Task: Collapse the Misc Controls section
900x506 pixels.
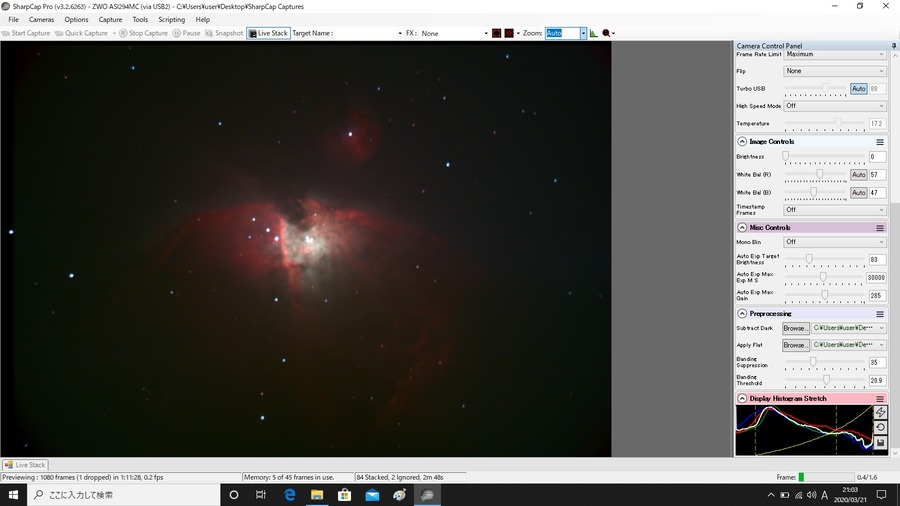Action: 742,228
